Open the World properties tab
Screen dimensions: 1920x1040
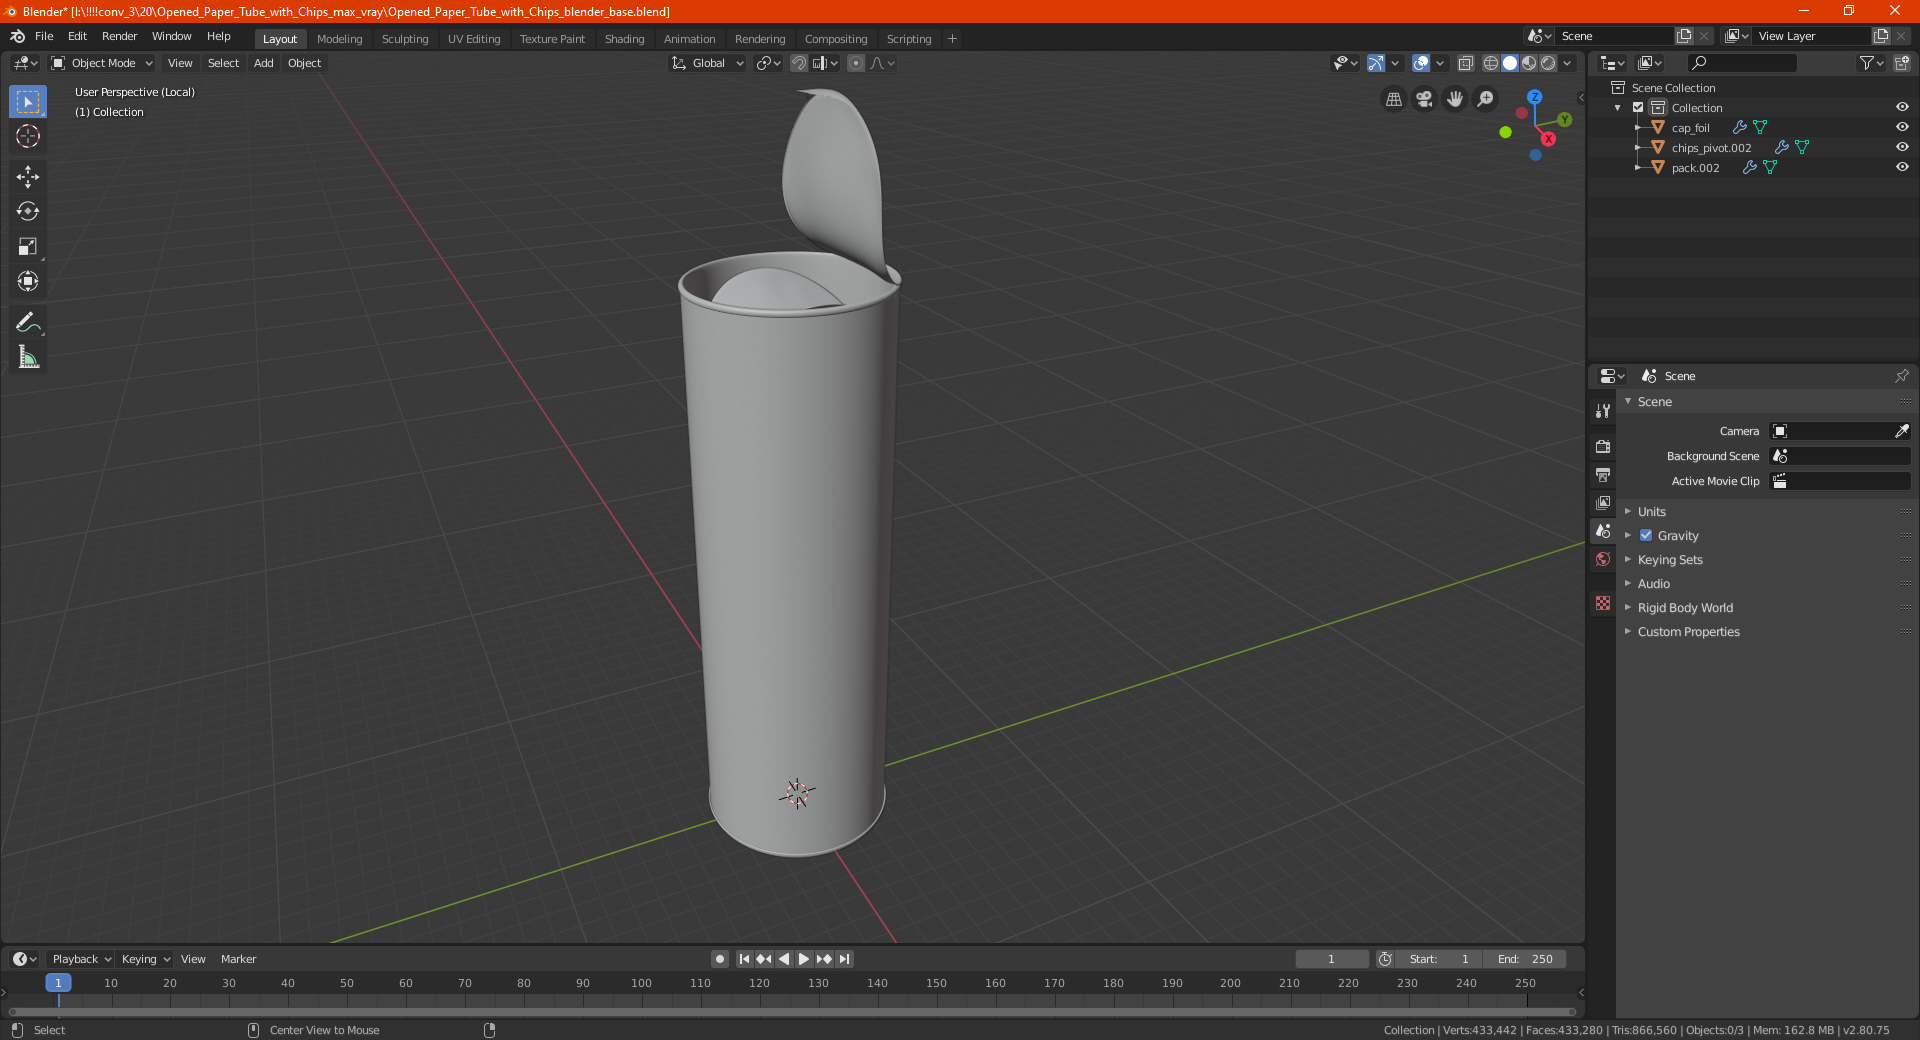pyautogui.click(x=1603, y=559)
